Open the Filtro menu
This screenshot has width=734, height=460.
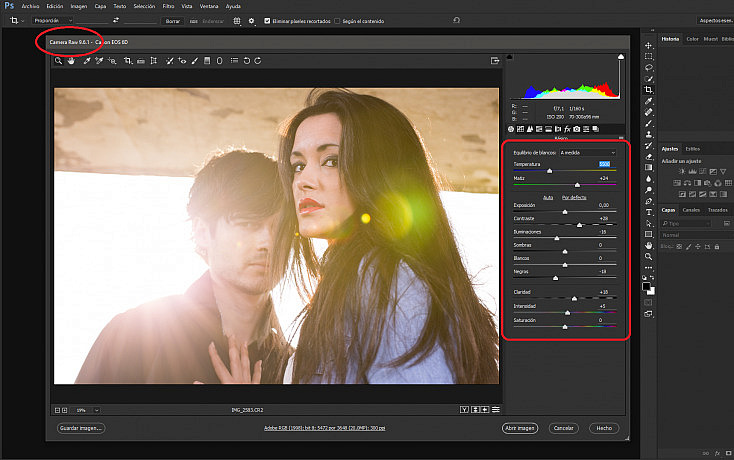(x=168, y=6)
